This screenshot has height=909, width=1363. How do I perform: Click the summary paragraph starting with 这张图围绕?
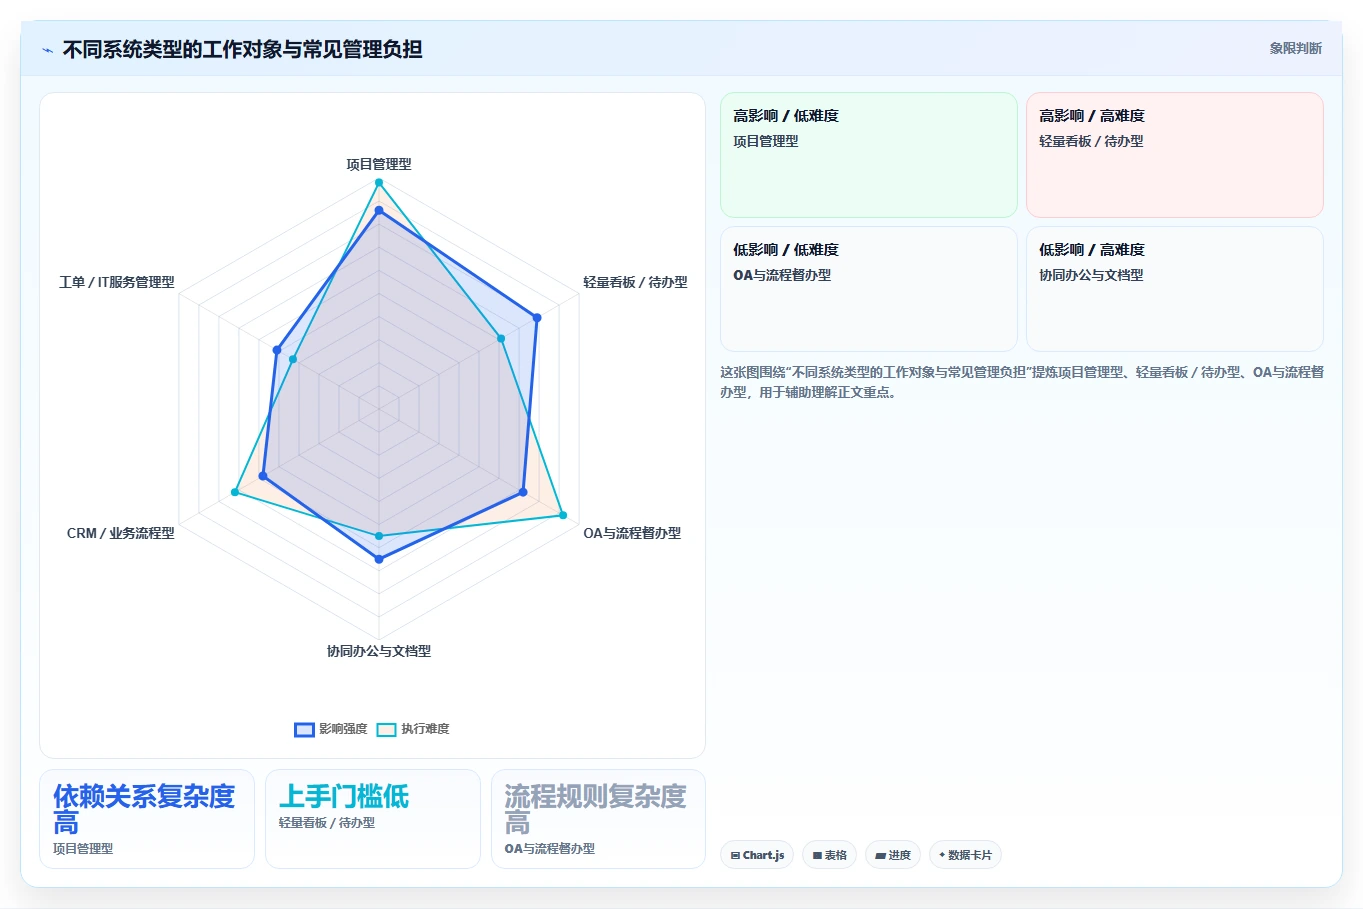1022,382
